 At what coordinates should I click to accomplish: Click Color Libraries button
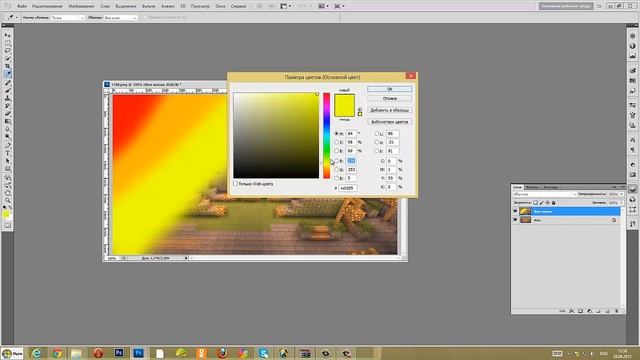point(389,122)
